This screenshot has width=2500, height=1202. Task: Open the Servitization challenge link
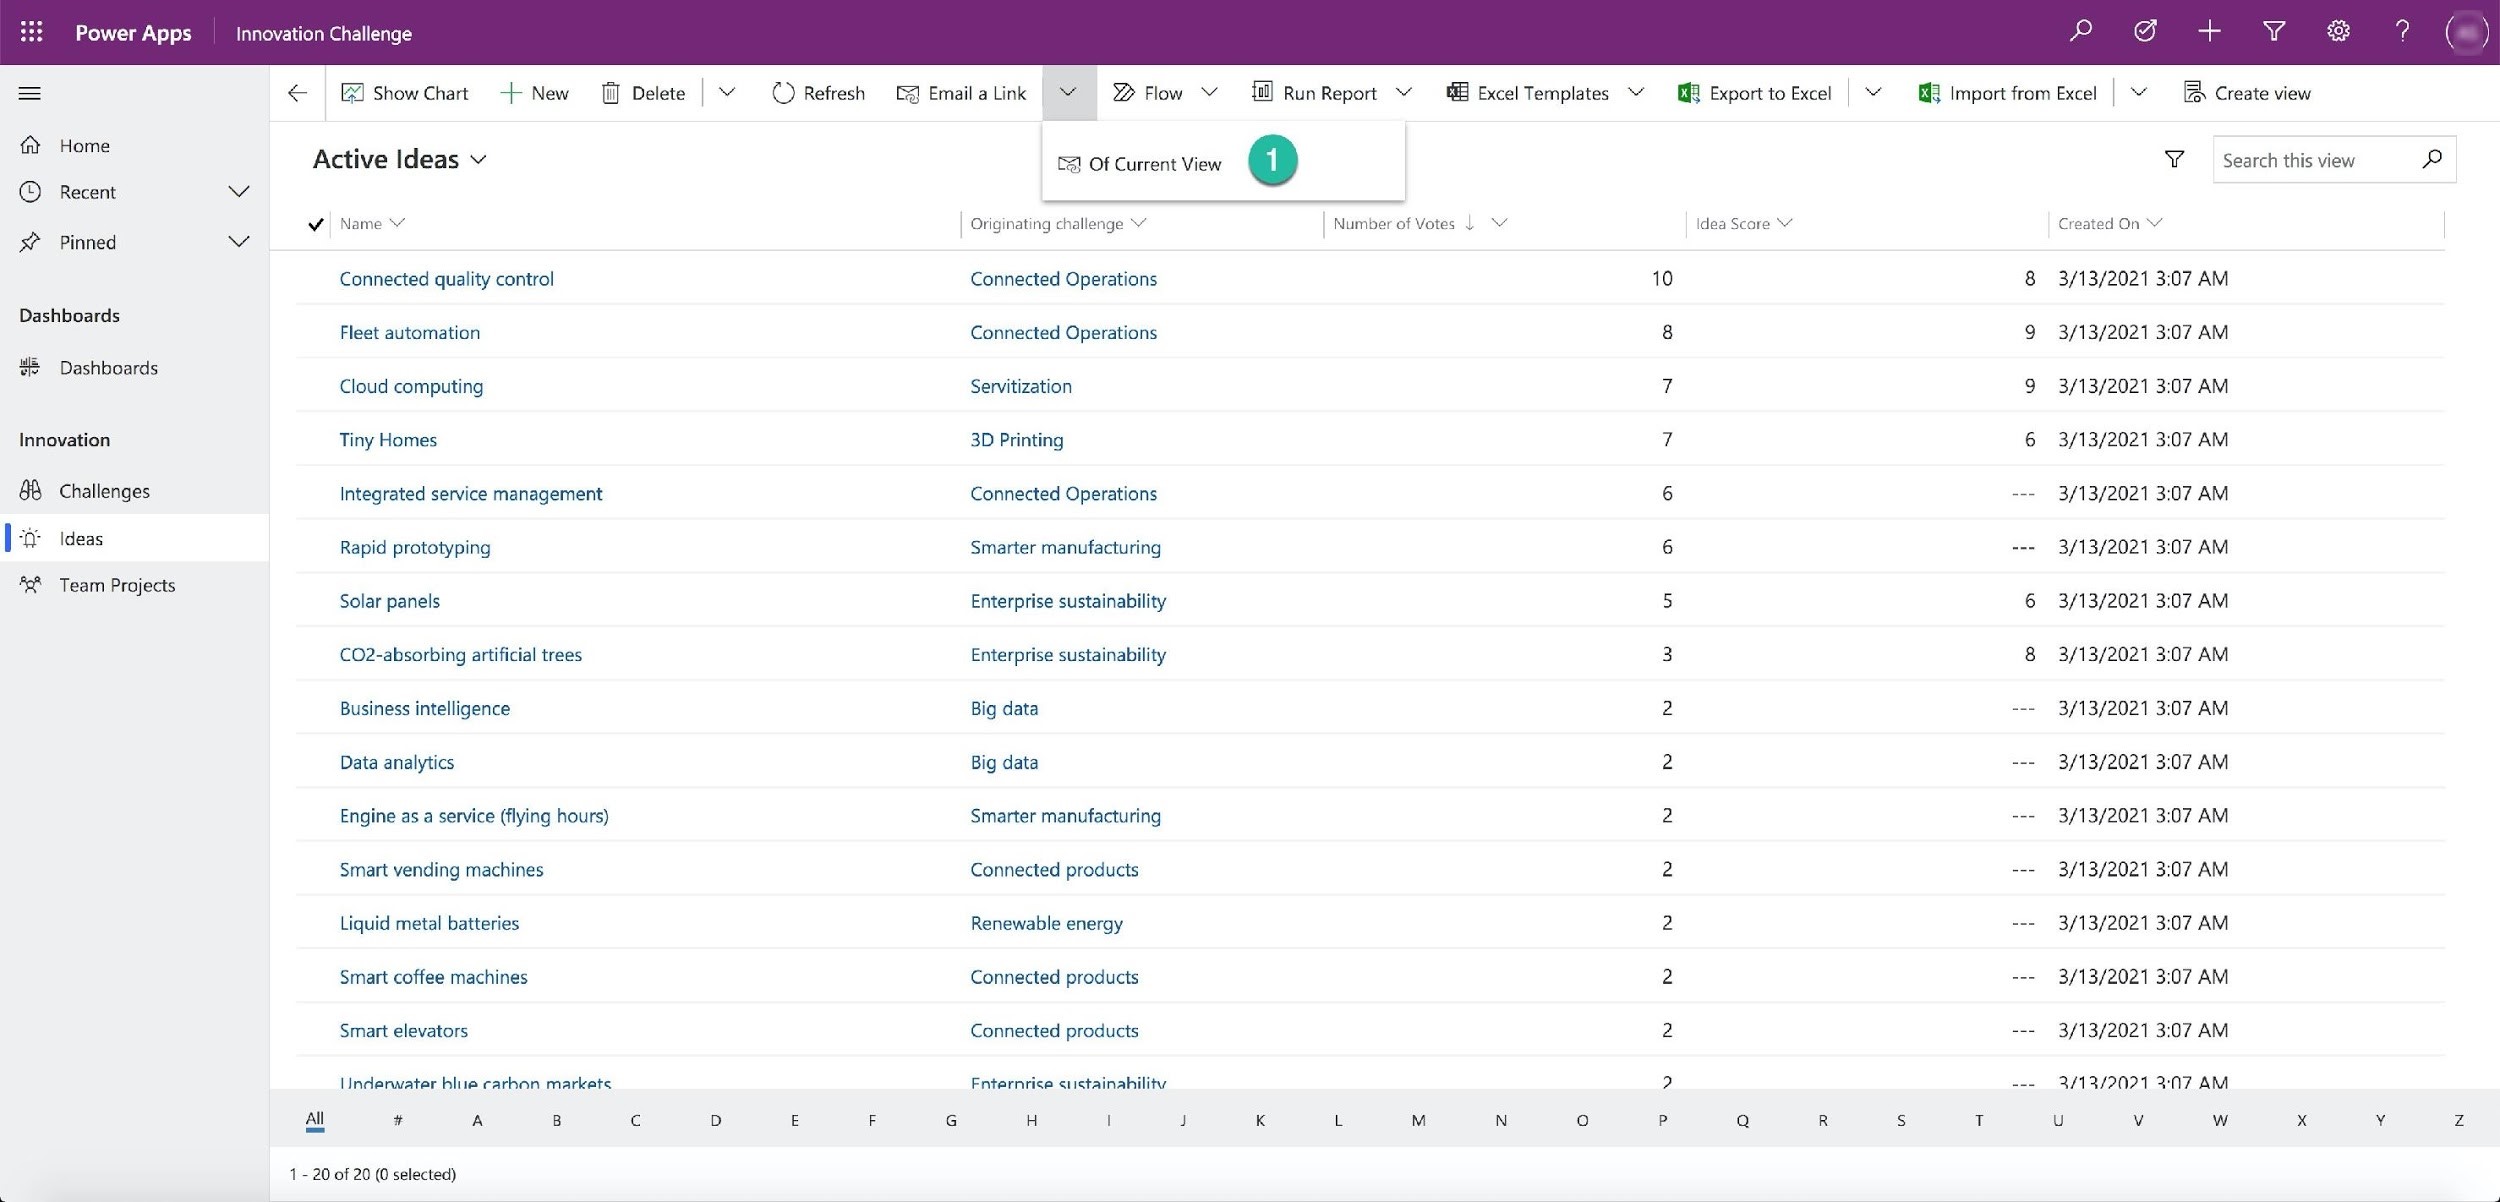(x=1020, y=386)
